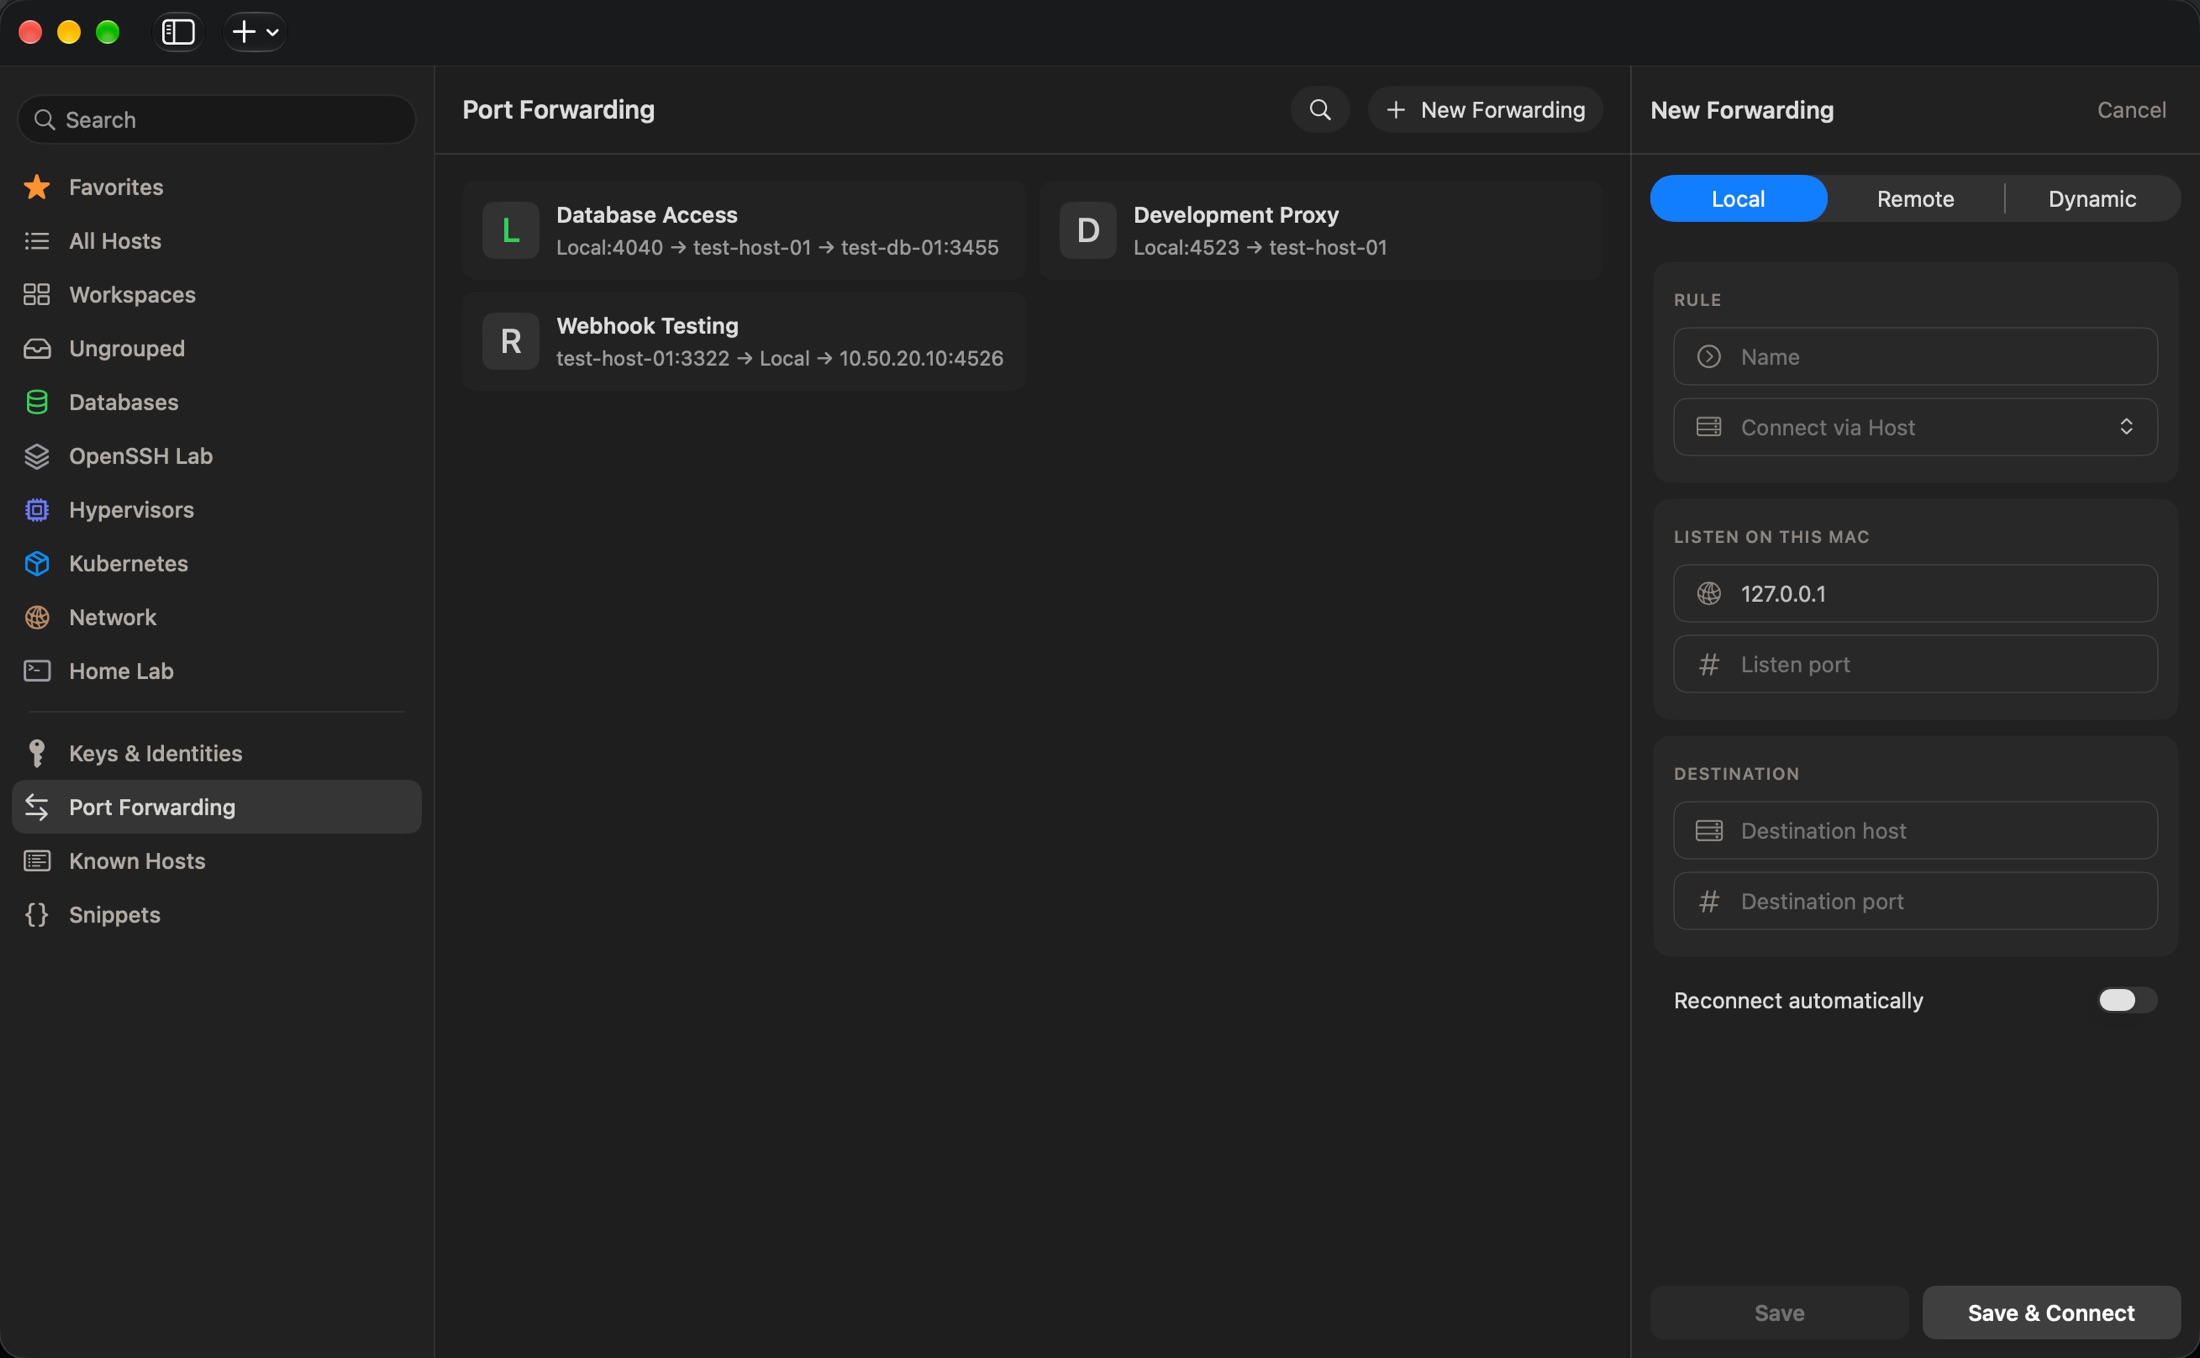Select Favorites label in sidebar
Image resolution: width=2200 pixels, height=1358 pixels.
pos(116,187)
